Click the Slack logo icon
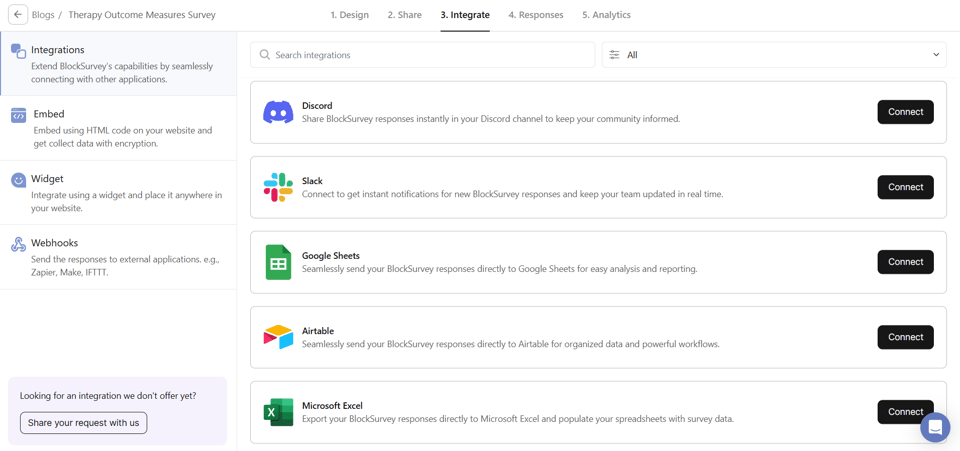 [x=278, y=187]
